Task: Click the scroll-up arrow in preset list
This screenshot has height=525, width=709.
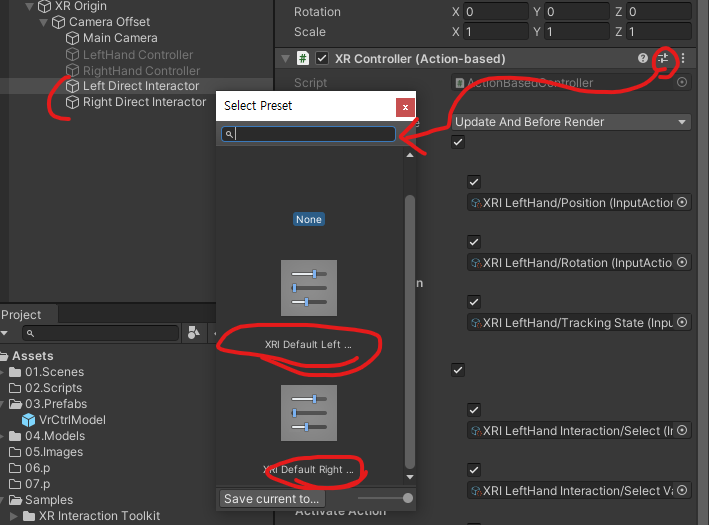Action: (410, 155)
